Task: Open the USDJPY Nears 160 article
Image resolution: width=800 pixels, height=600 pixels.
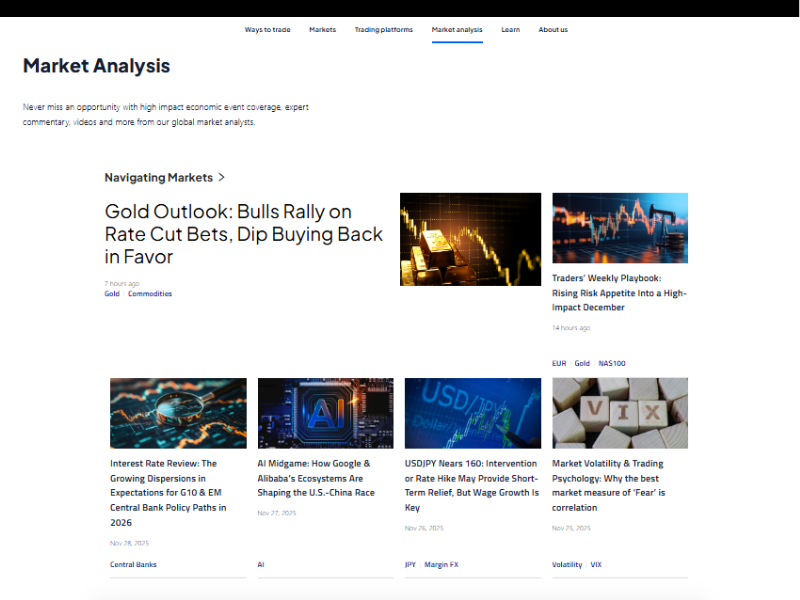Action: tap(472, 485)
